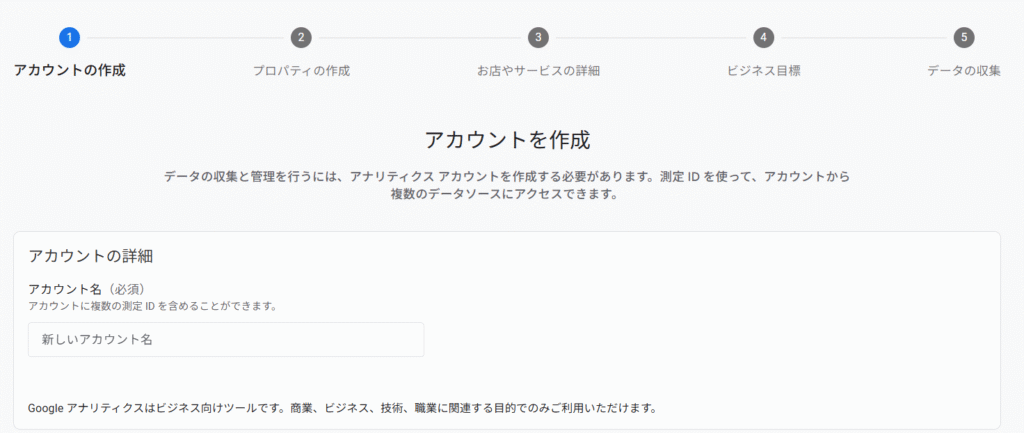Select the データの収集 step label
Screen dimensions: 1024x433
964,71
